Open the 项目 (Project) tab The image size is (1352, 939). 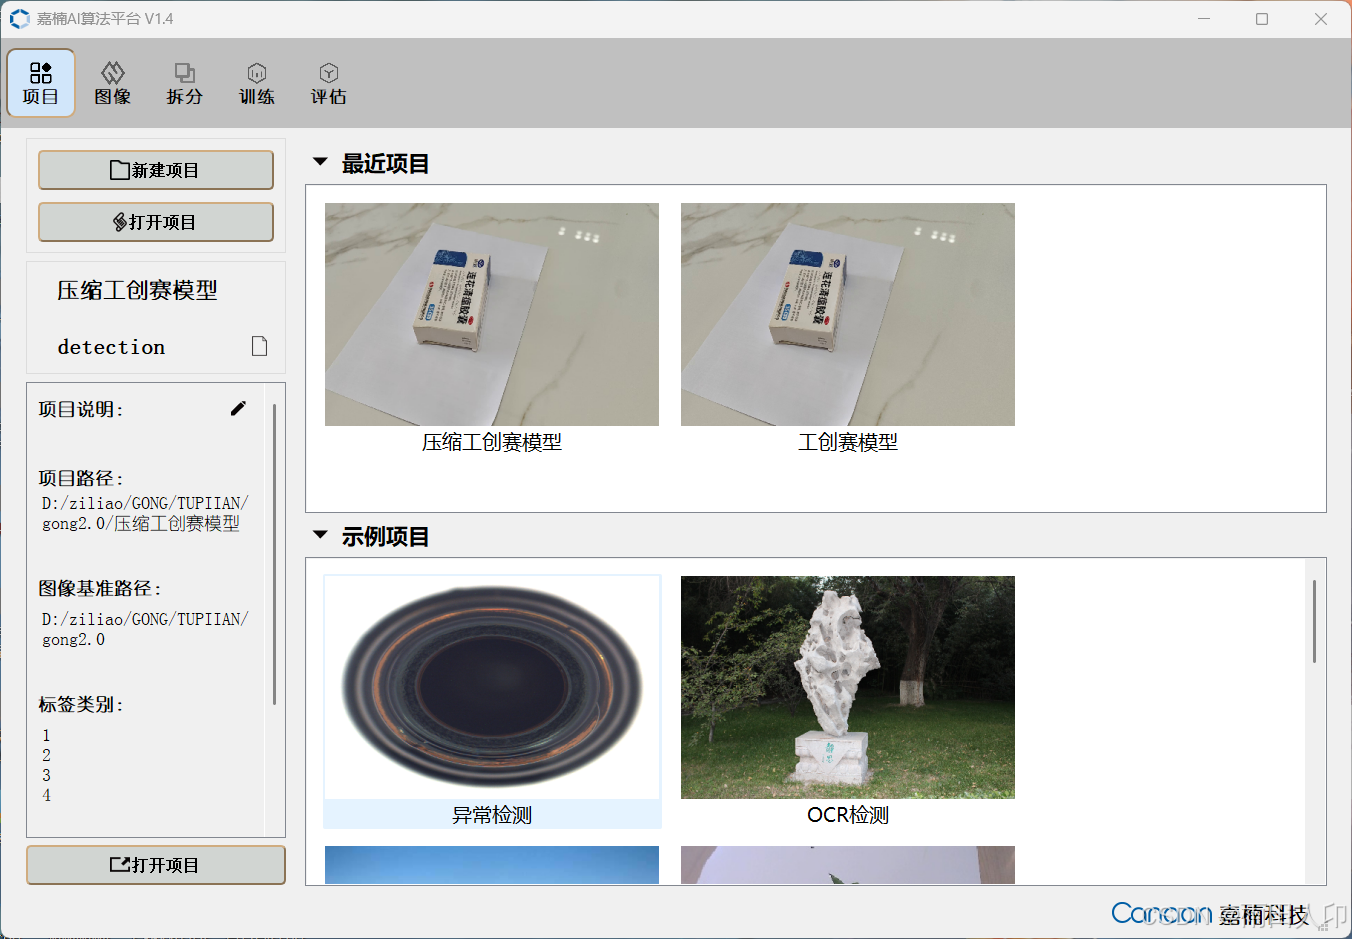tap(41, 83)
